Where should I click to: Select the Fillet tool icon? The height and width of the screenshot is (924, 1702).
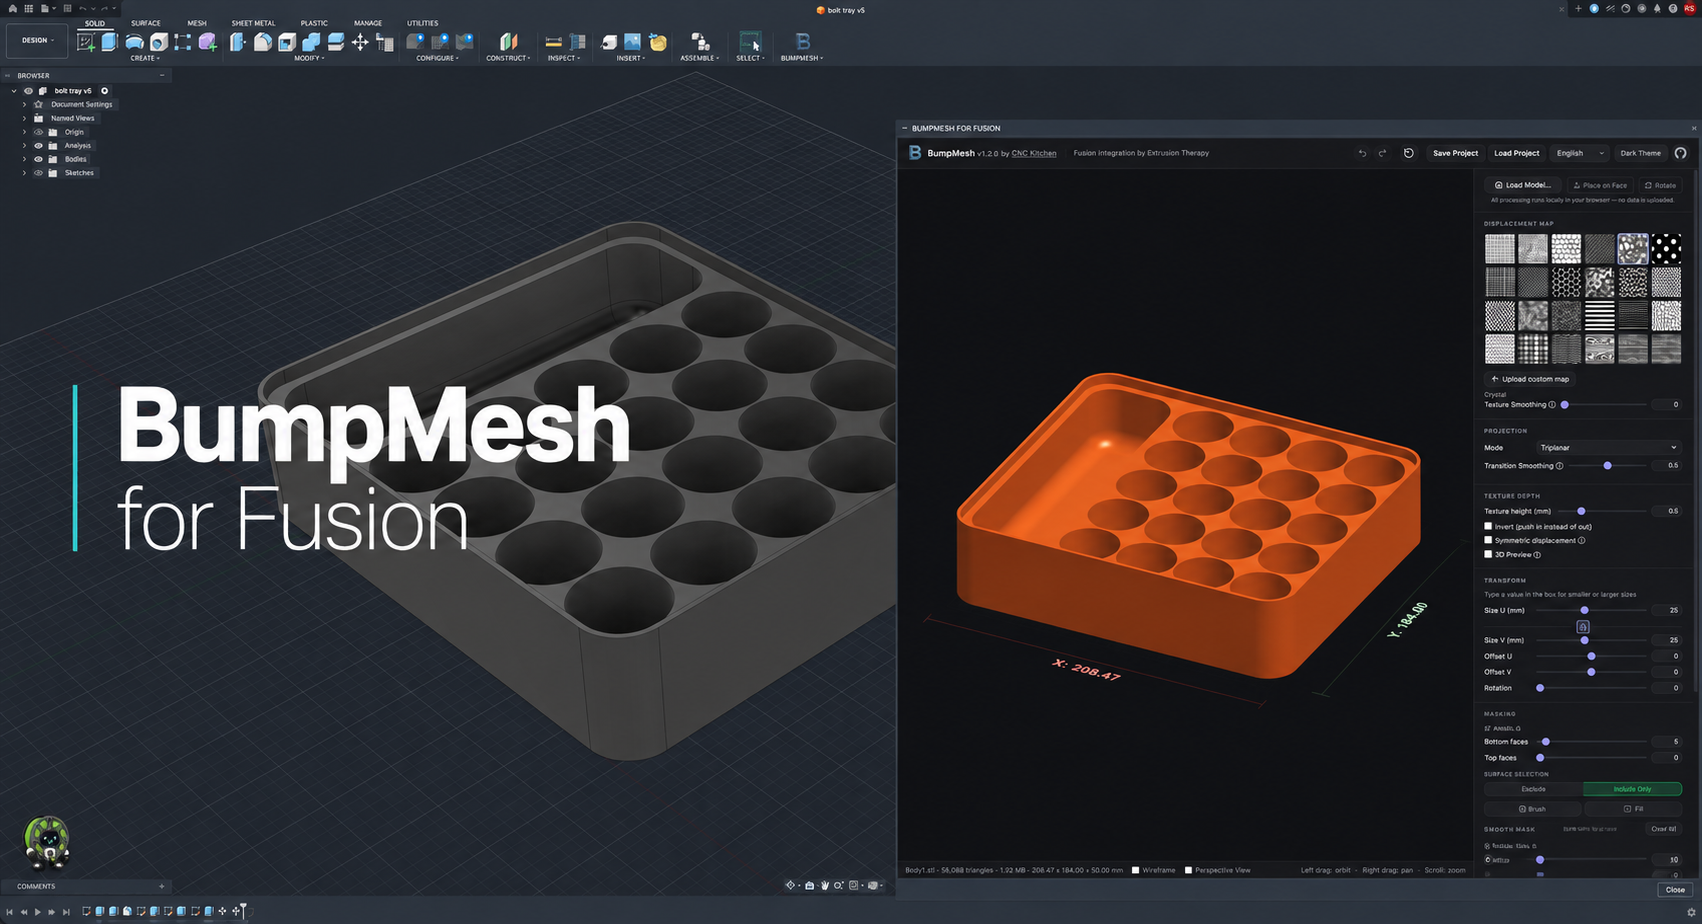[262, 42]
